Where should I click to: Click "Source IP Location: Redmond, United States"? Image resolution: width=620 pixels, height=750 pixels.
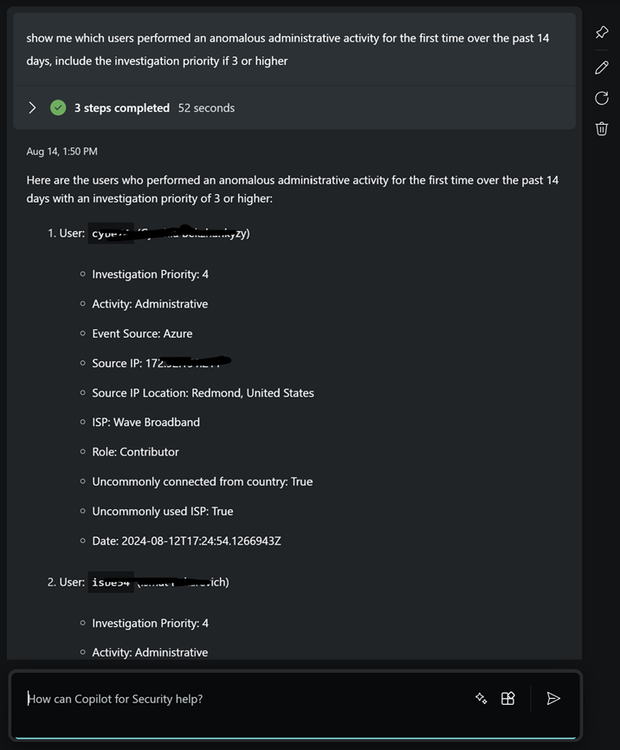click(x=203, y=393)
